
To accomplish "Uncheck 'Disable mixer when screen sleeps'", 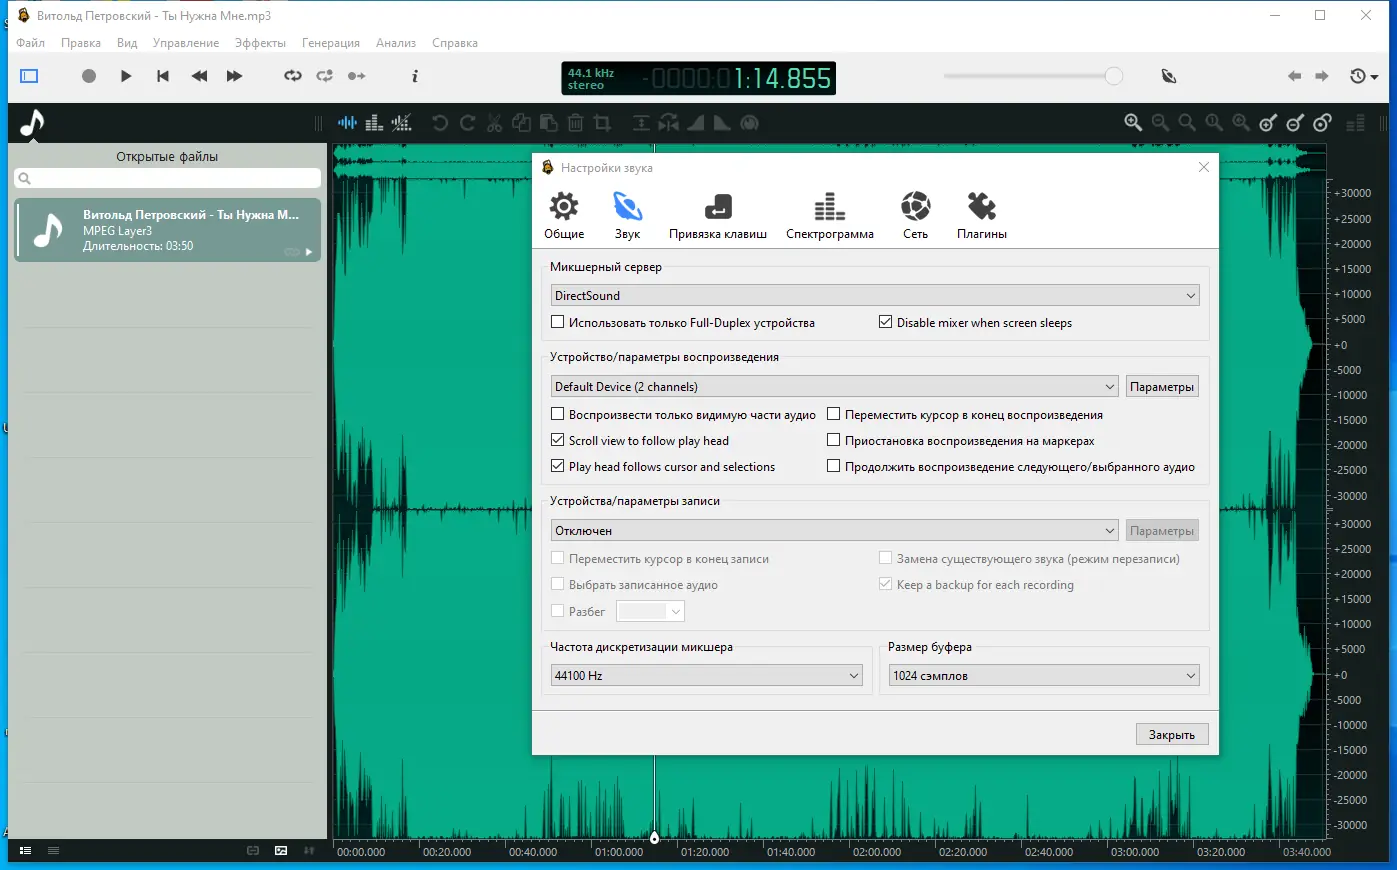I will 885,322.
